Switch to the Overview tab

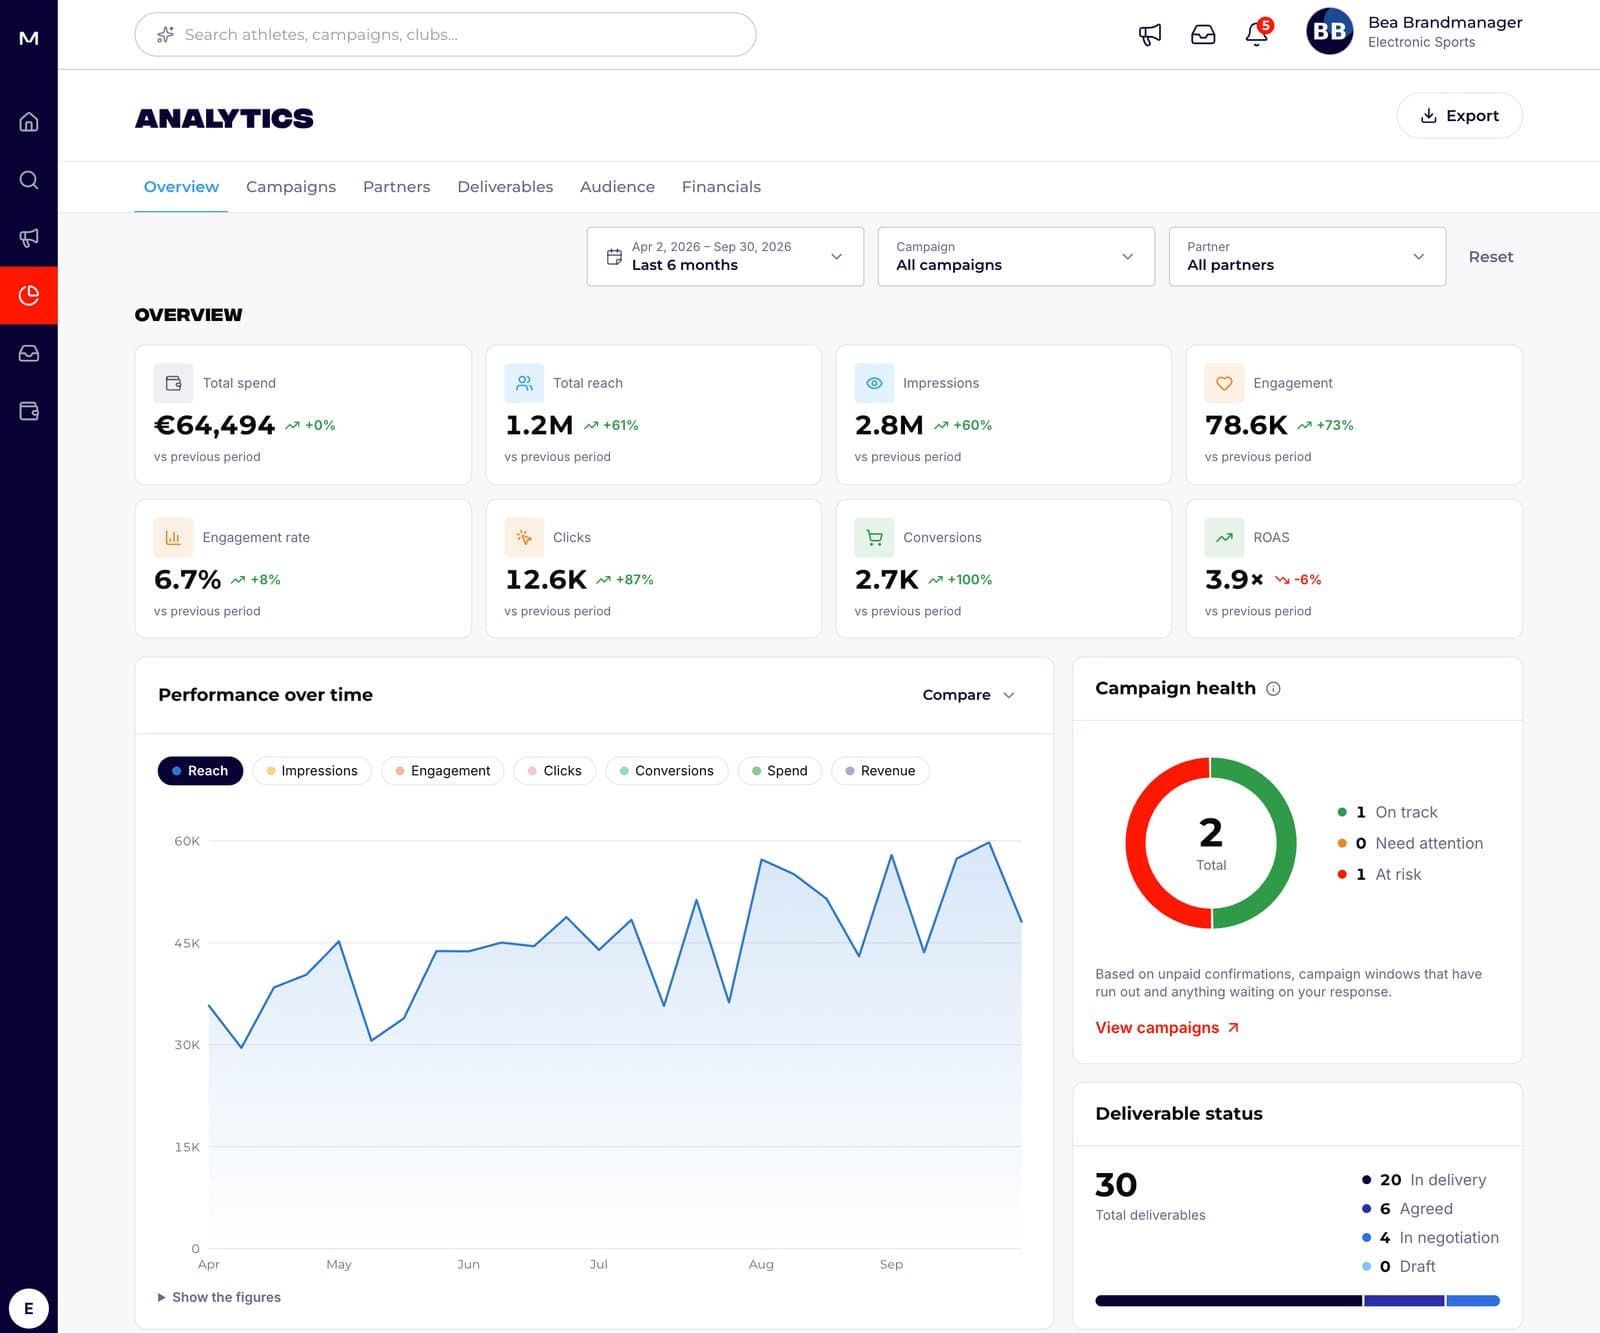pos(181,187)
